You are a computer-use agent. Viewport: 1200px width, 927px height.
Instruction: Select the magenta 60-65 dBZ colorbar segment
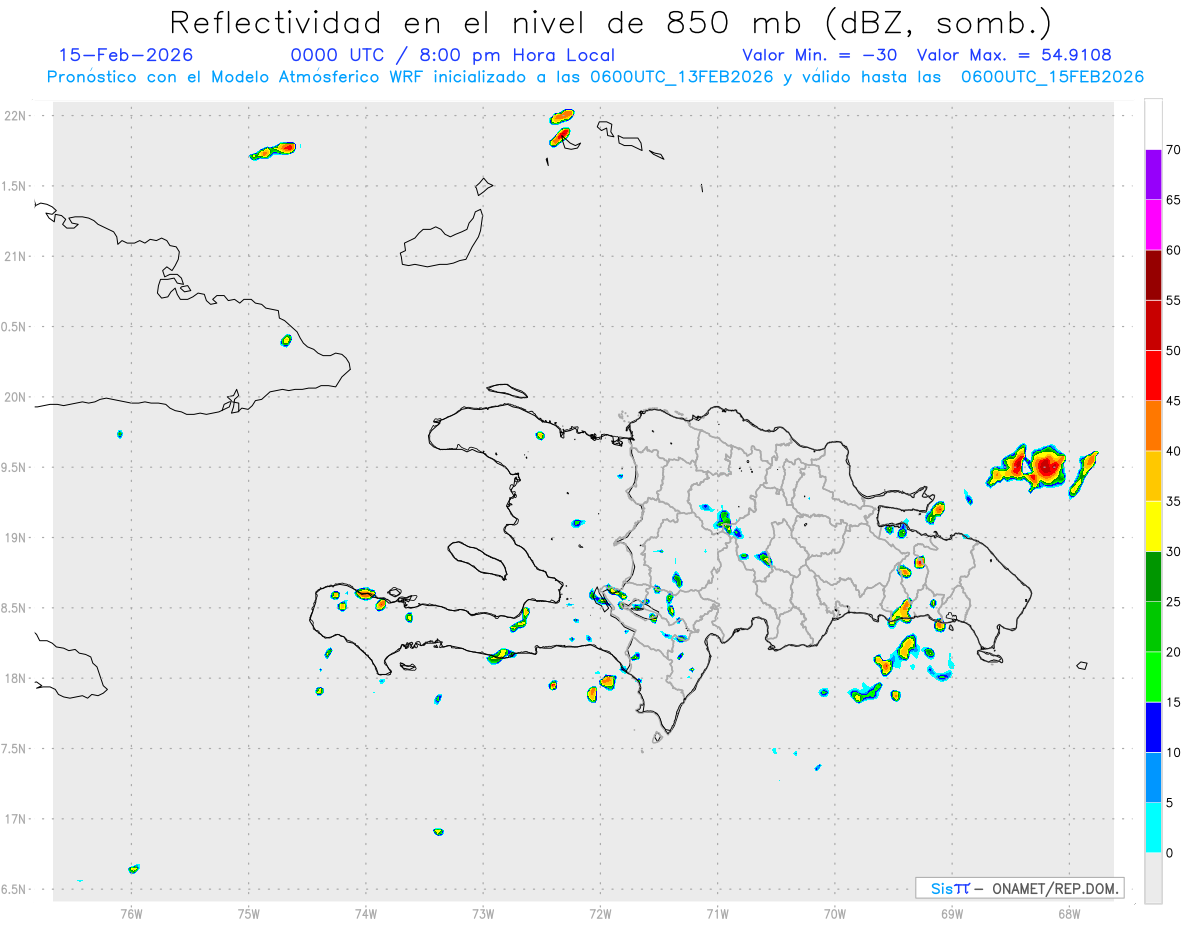(x=1153, y=225)
